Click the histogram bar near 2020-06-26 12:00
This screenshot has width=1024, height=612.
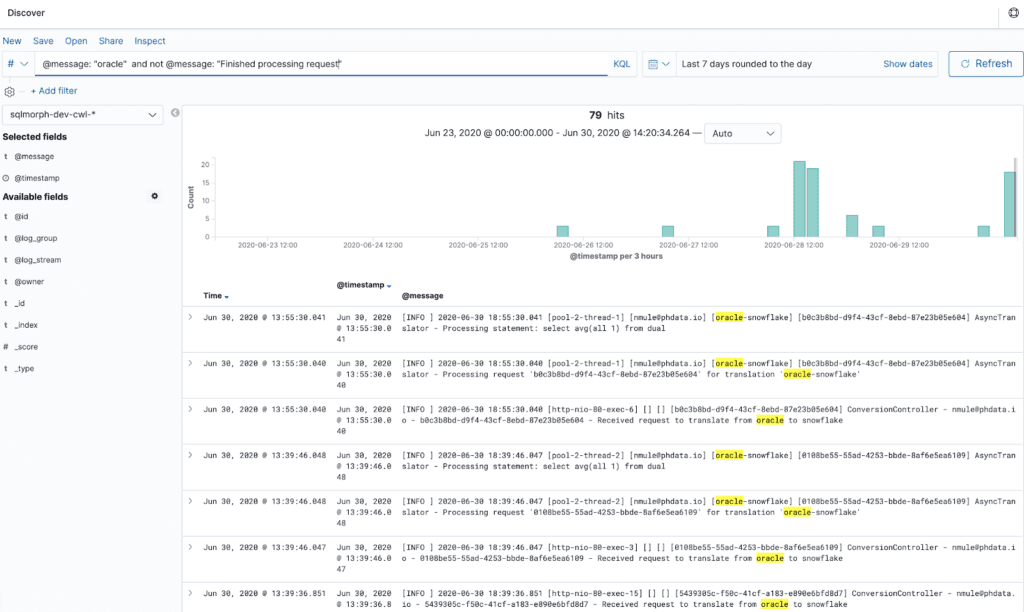click(562, 231)
